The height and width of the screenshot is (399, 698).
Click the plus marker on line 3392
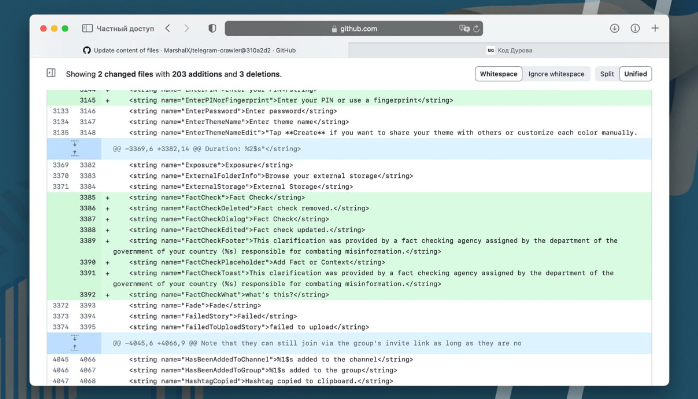click(x=107, y=295)
